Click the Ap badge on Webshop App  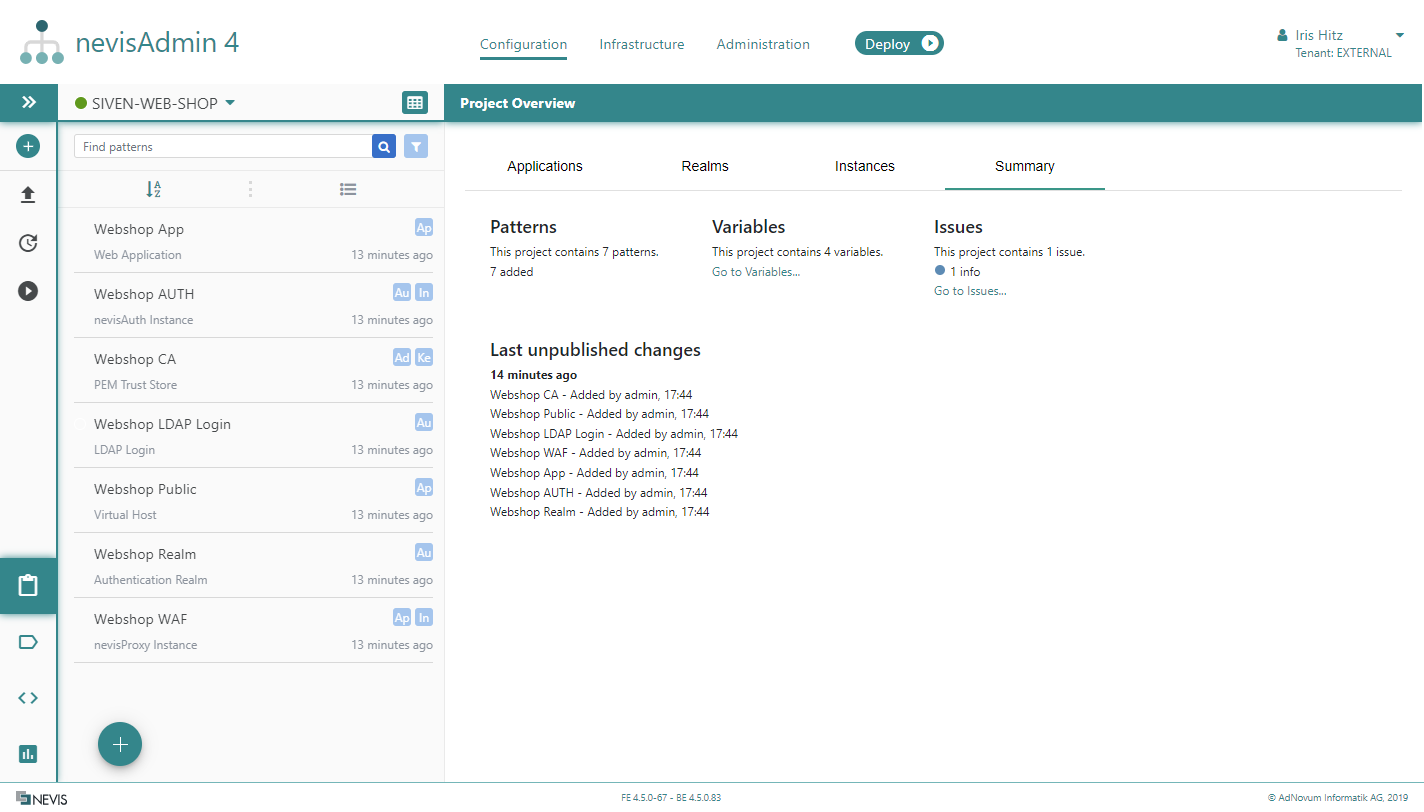[424, 228]
